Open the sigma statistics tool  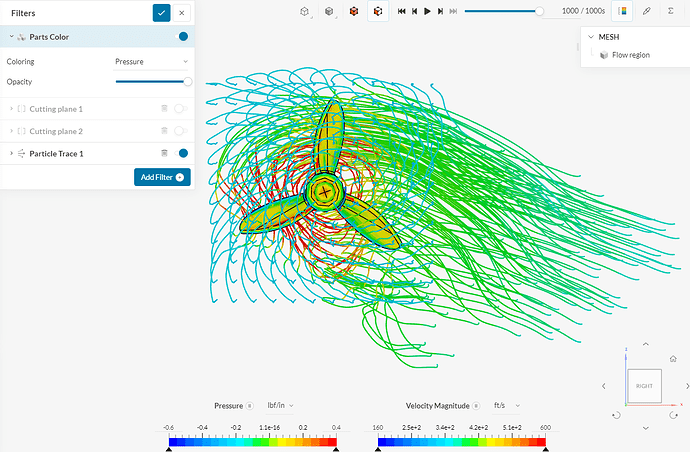[x=671, y=11]
